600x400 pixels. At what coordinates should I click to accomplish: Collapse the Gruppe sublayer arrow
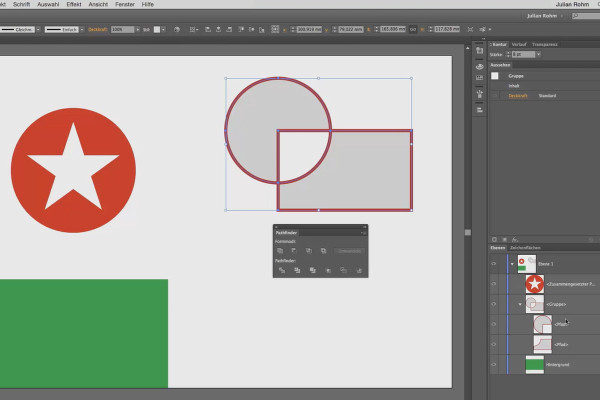520,304
